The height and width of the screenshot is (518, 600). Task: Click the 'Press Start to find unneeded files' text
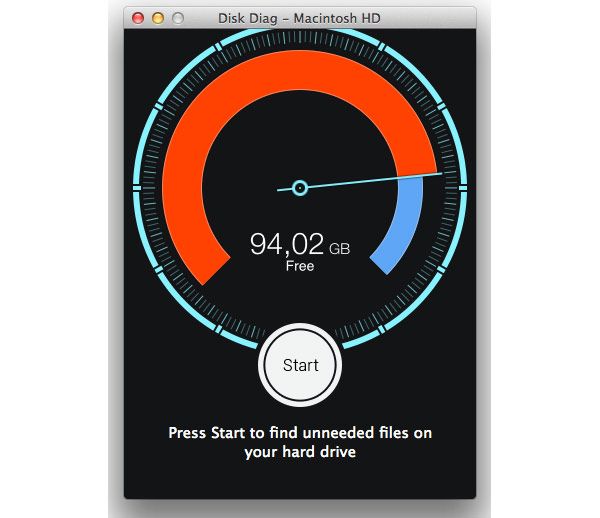click(300, 442)
